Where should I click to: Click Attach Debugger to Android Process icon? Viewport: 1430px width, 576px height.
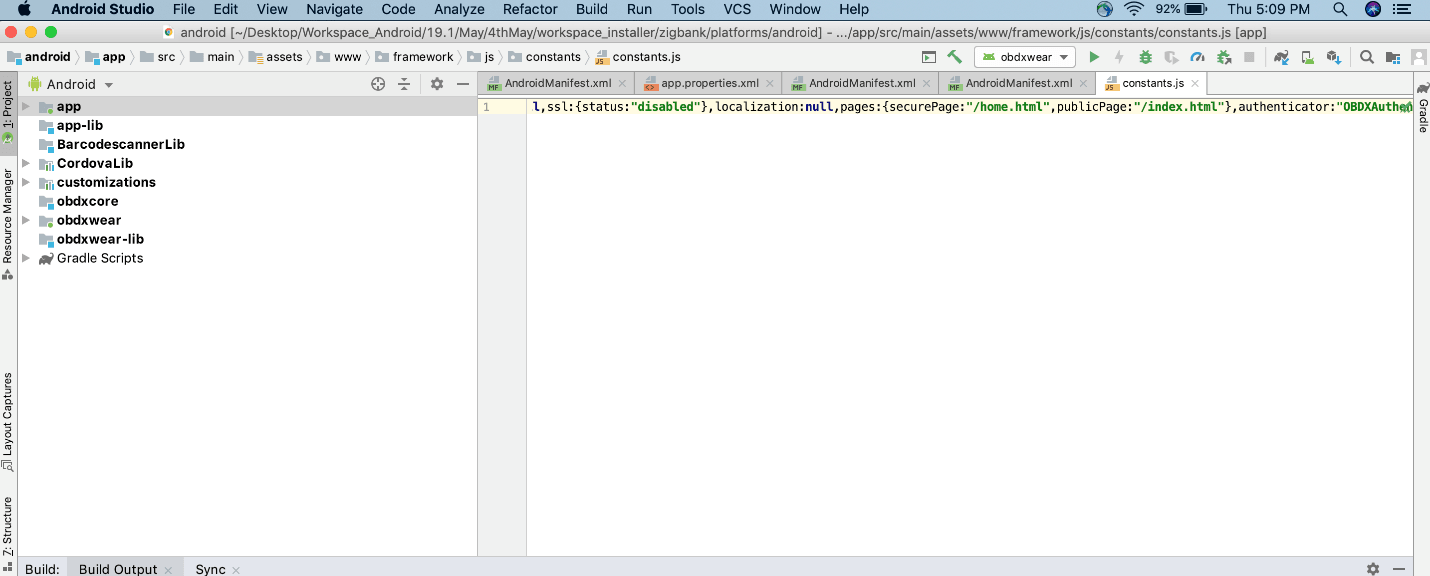click(1223, 57)
